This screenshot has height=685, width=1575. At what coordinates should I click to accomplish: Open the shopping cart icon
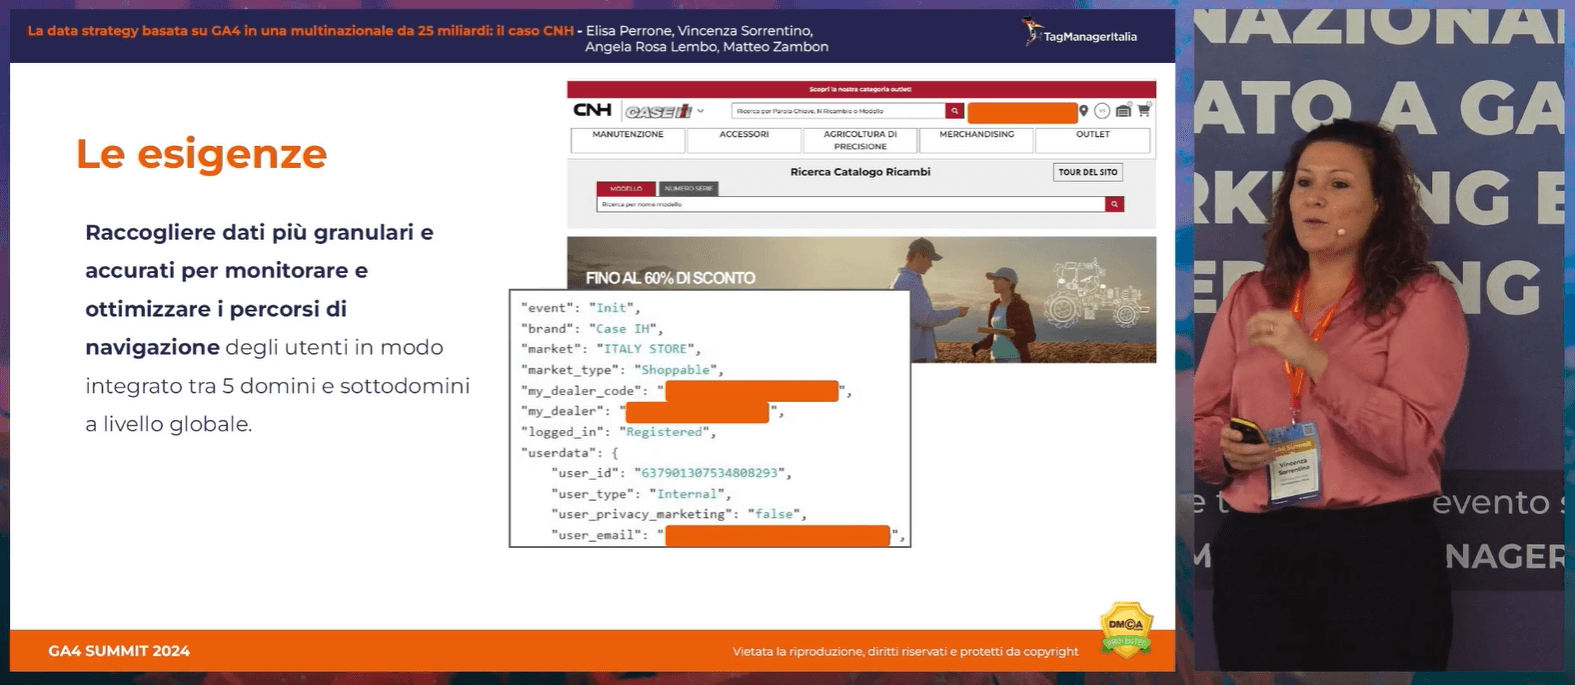point(1144,110)
